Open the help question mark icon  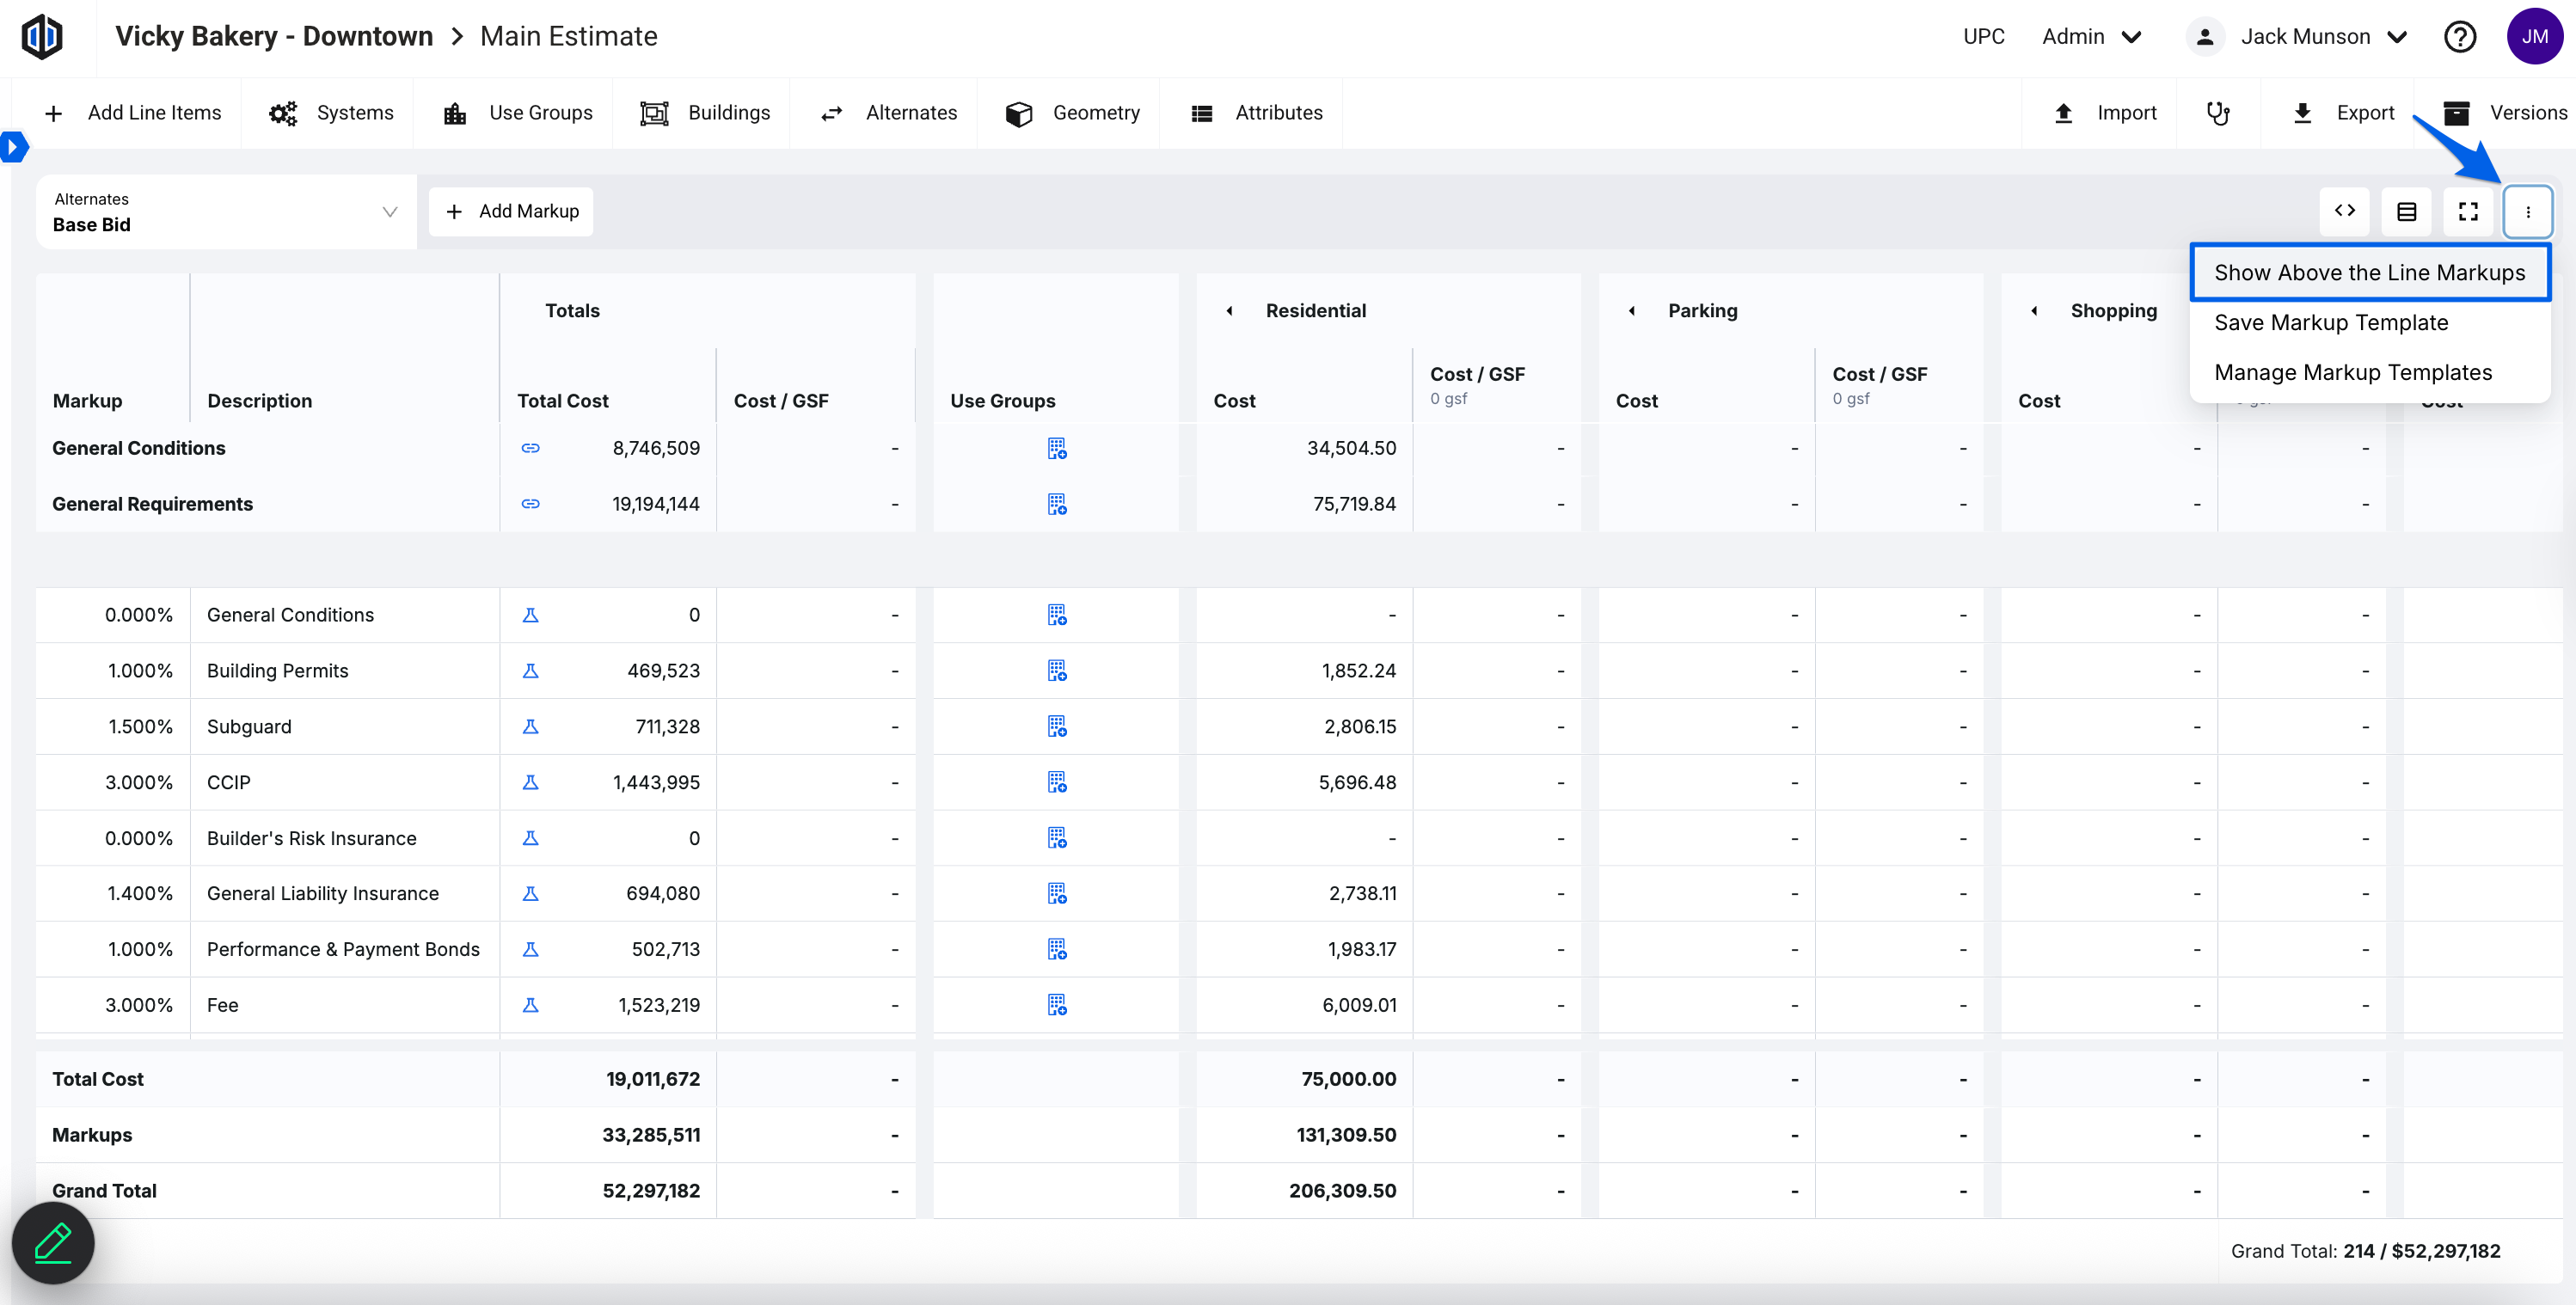point(2459,37)
